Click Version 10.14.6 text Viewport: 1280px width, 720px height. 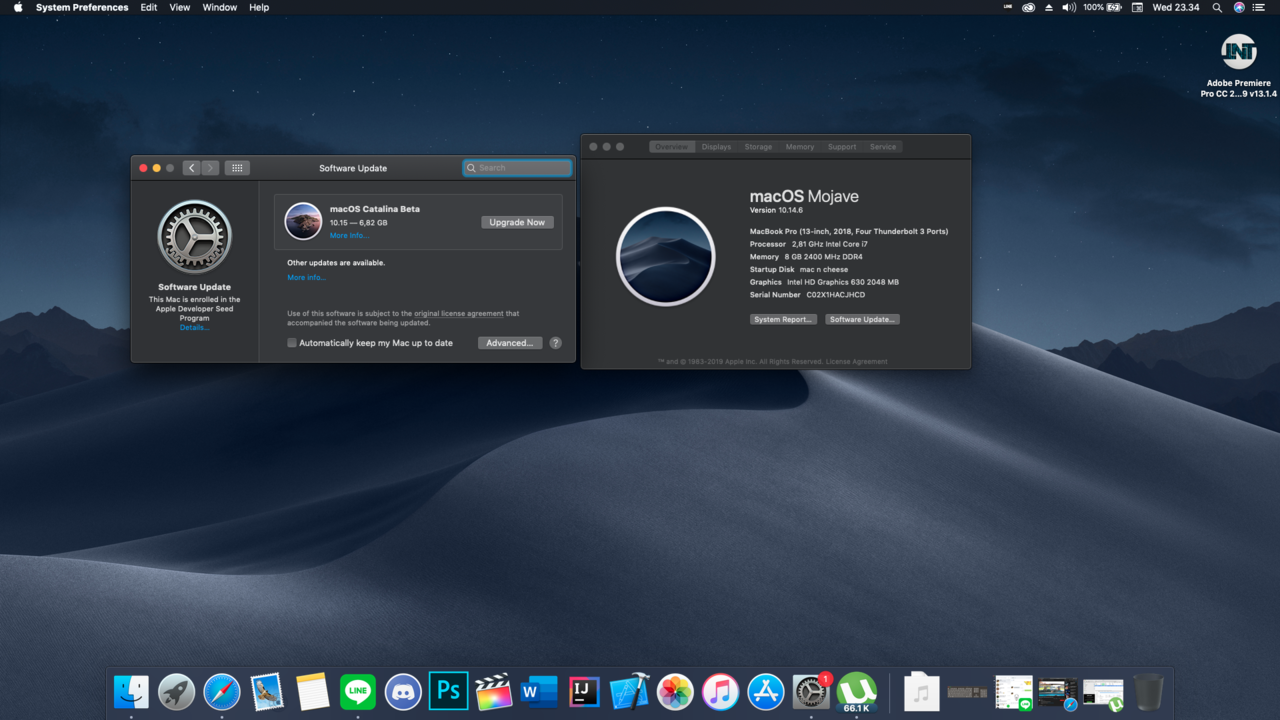[x=777, y=210]
